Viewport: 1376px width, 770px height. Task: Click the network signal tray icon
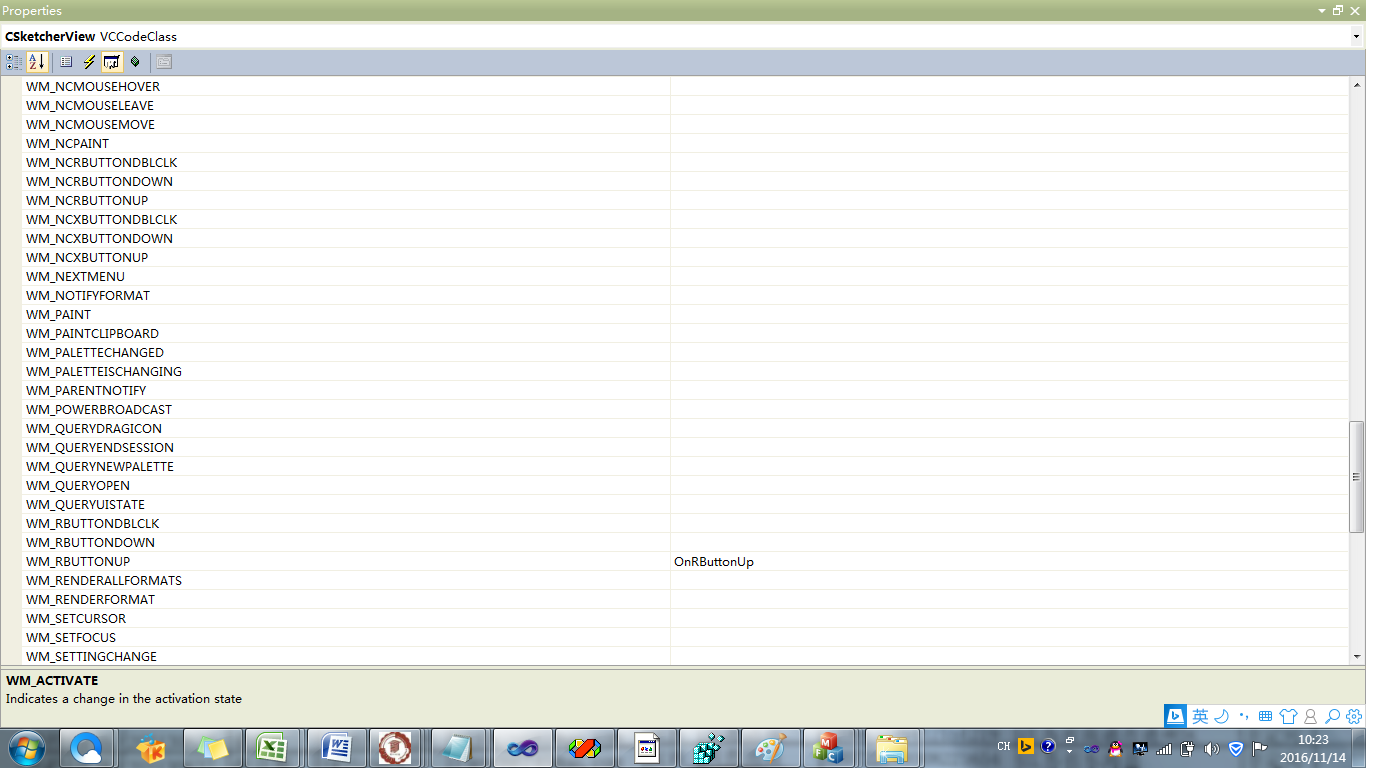(1164, 748)
